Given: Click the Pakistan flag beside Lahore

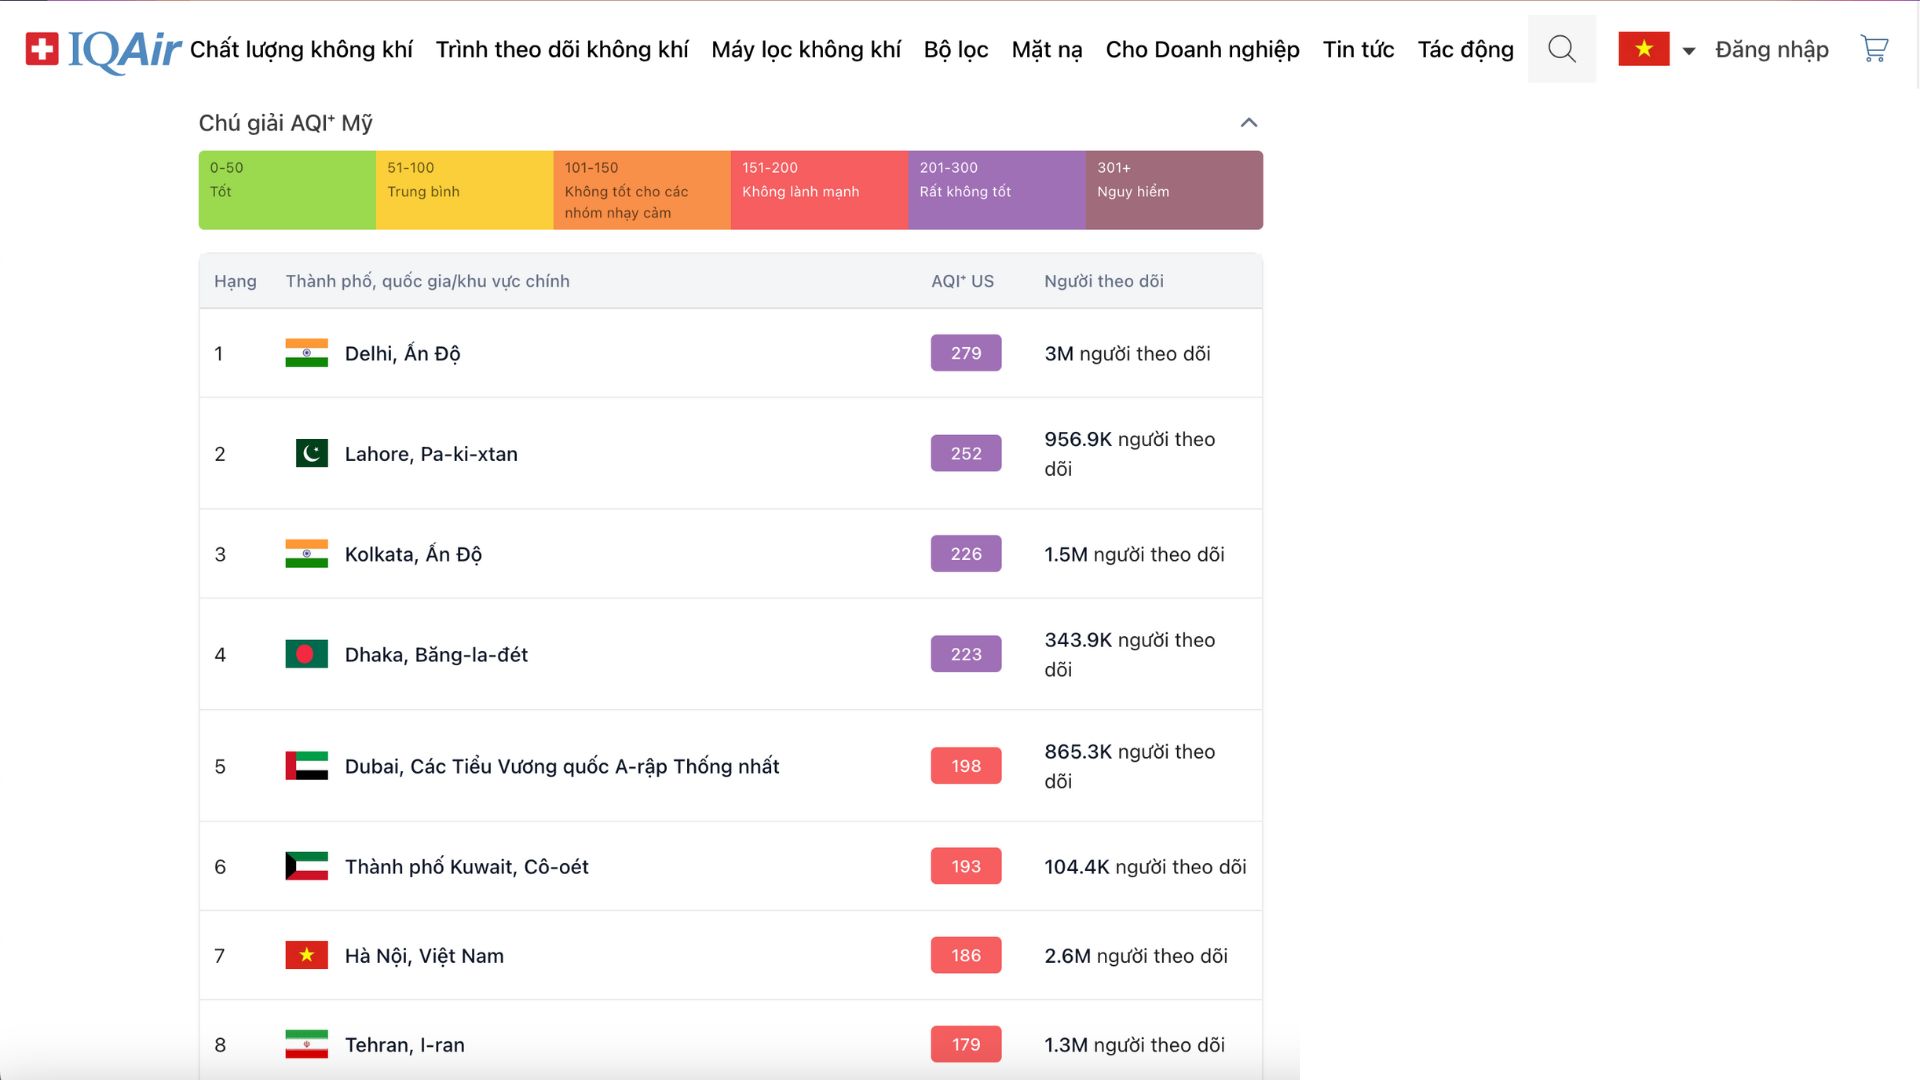Looking at the screenshot, I should (x=311, y=453).
